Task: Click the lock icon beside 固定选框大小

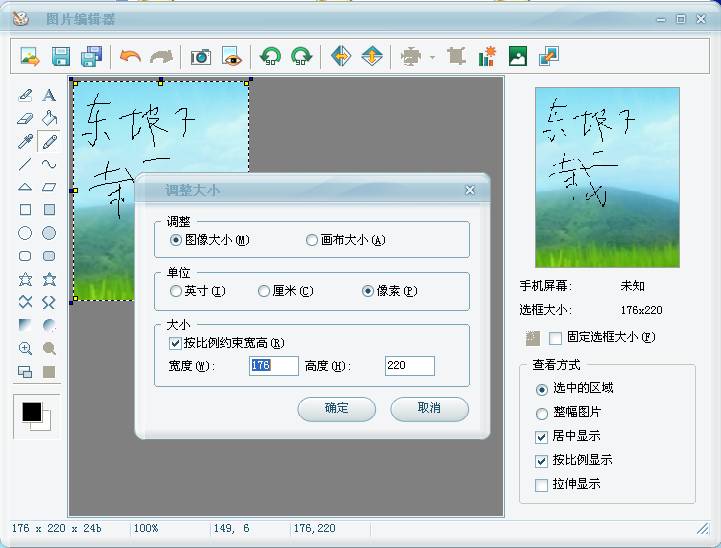Action: pos(532,338)
